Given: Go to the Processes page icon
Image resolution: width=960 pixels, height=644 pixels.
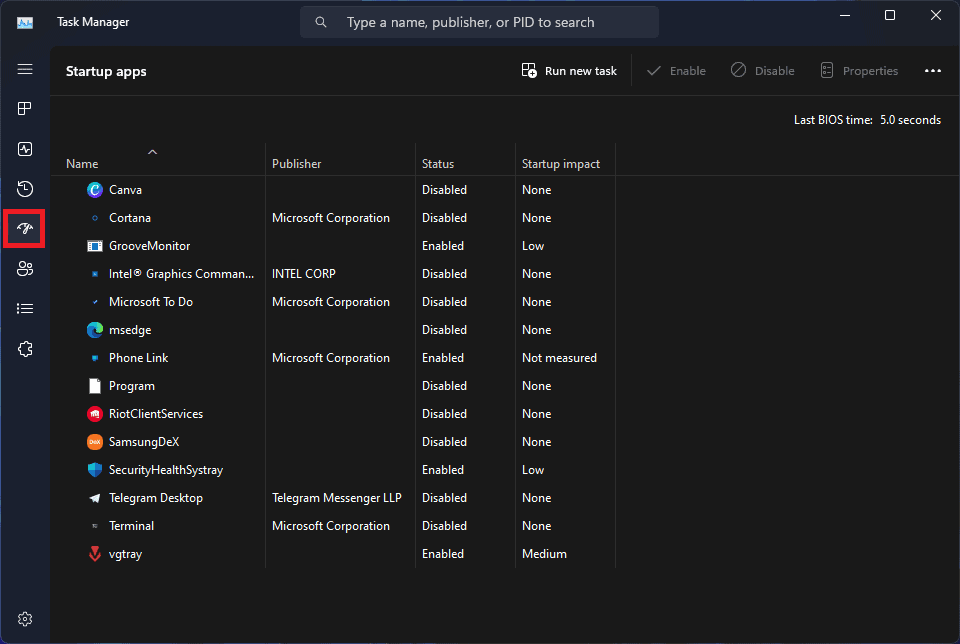Looking at the screenshot, I should pyautogui.click(x=25, y=109).
